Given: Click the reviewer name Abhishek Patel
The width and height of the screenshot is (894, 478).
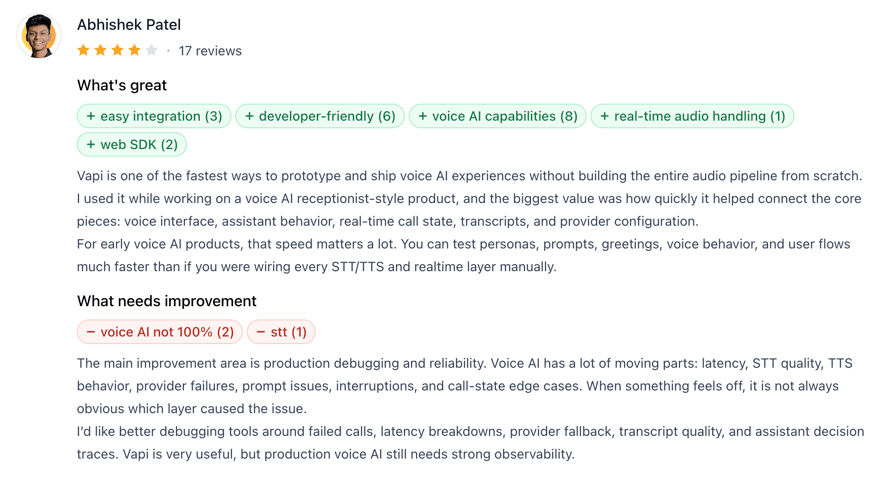Looking at the screenshot, I should [x=129, y=25].
